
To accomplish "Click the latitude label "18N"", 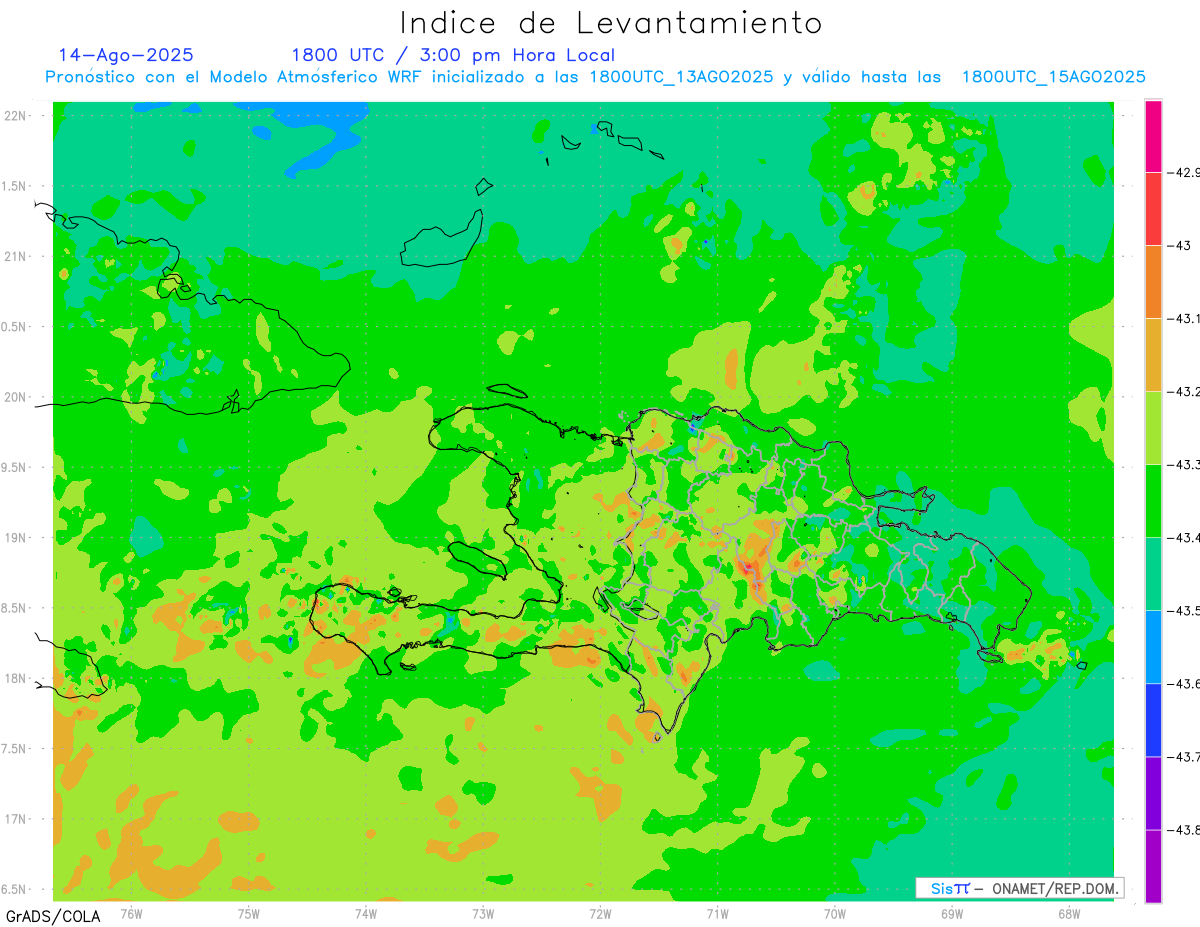I will [15, 679].
